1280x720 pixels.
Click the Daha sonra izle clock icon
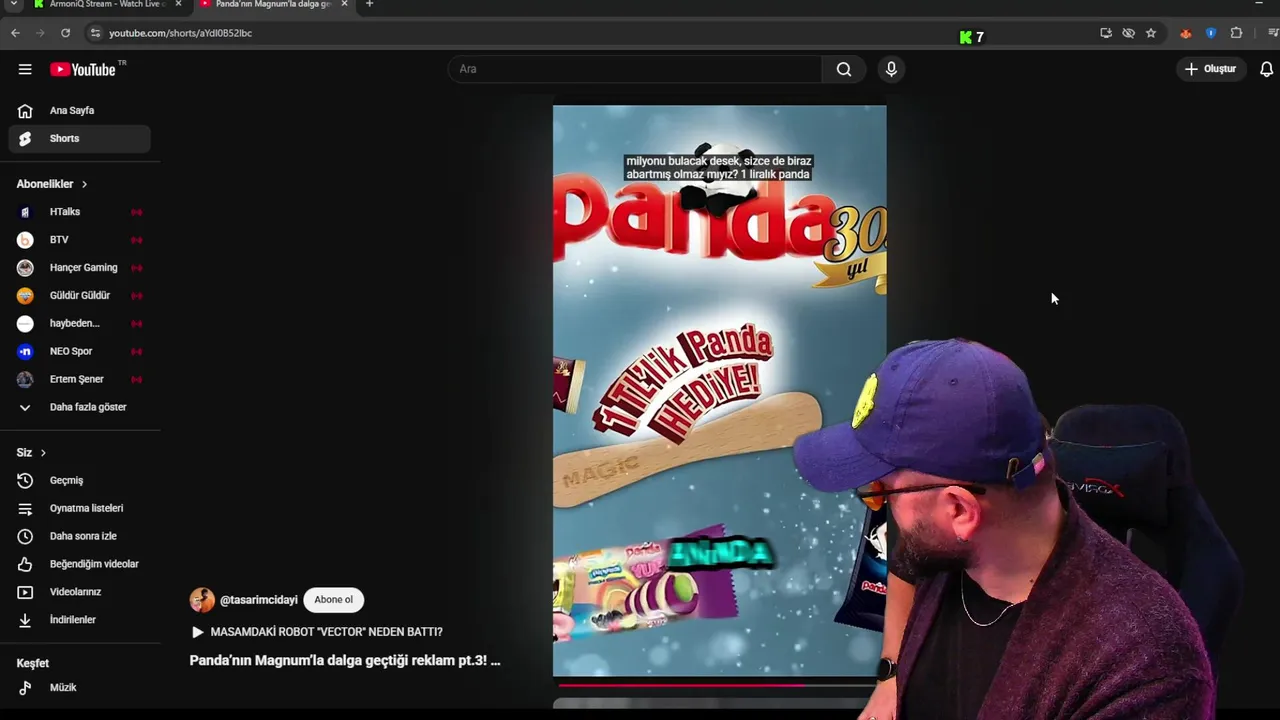pyautogui.click(x=25, y=537)
